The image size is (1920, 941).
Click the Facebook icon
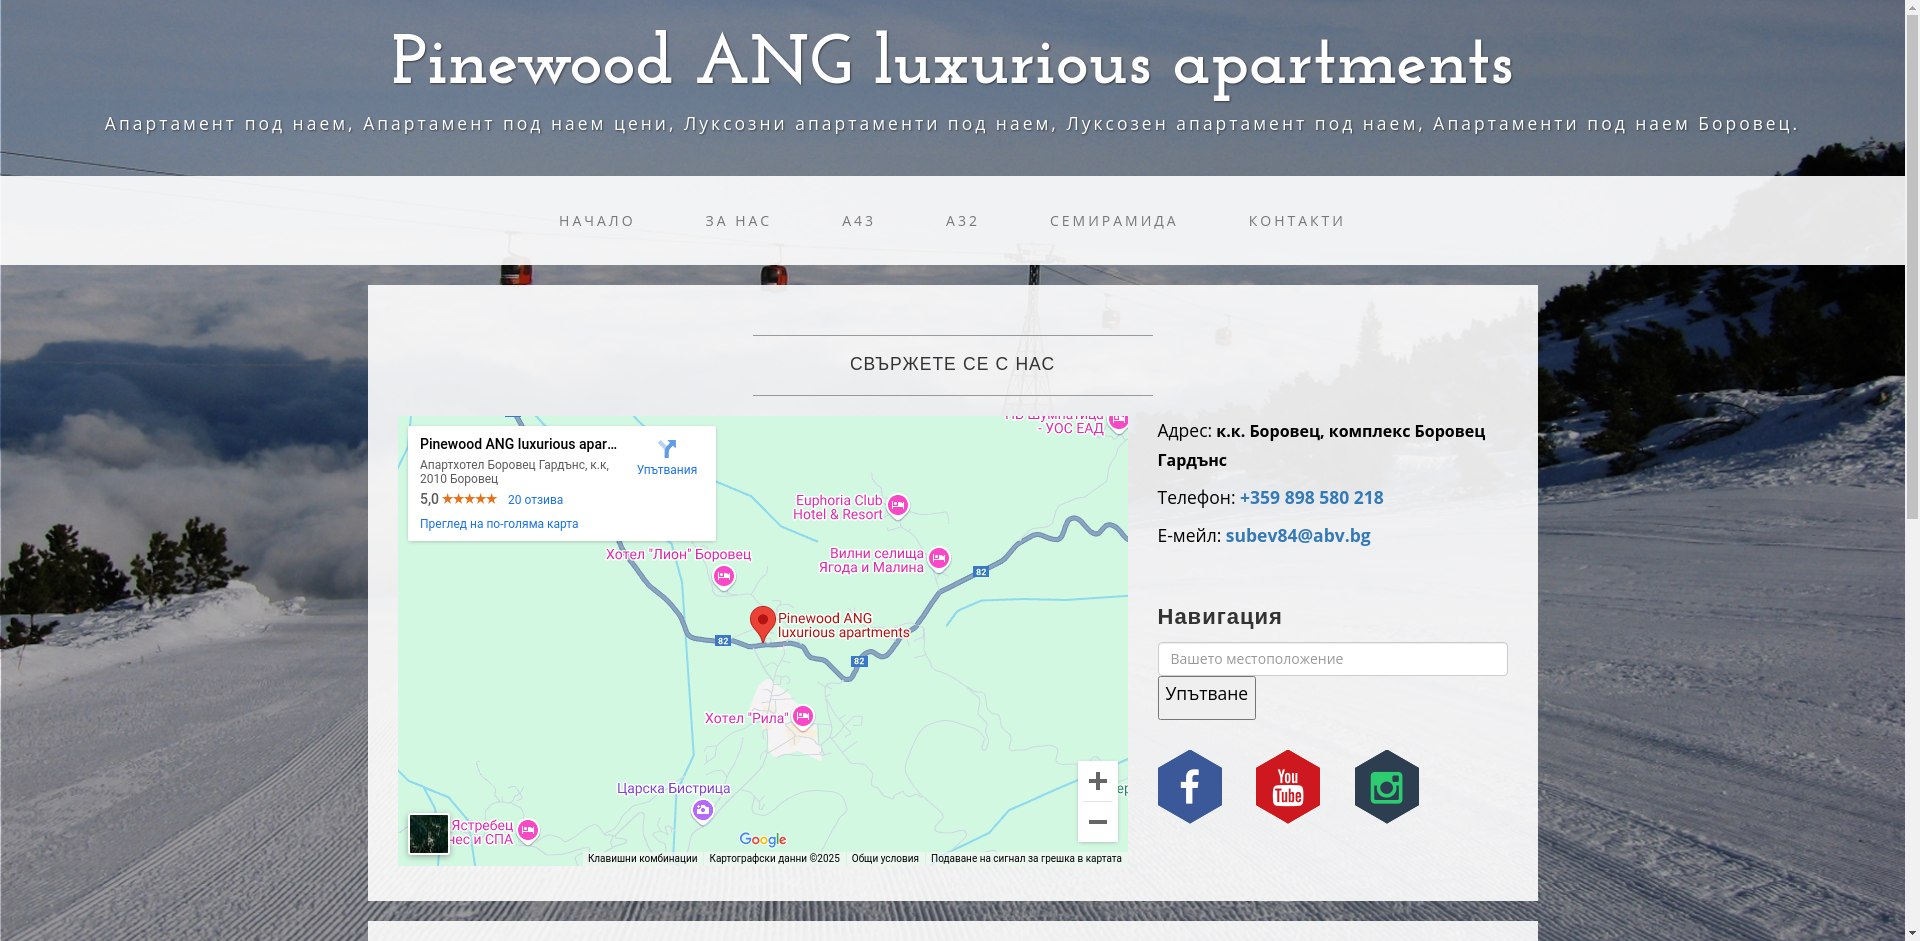(1189, 786)
